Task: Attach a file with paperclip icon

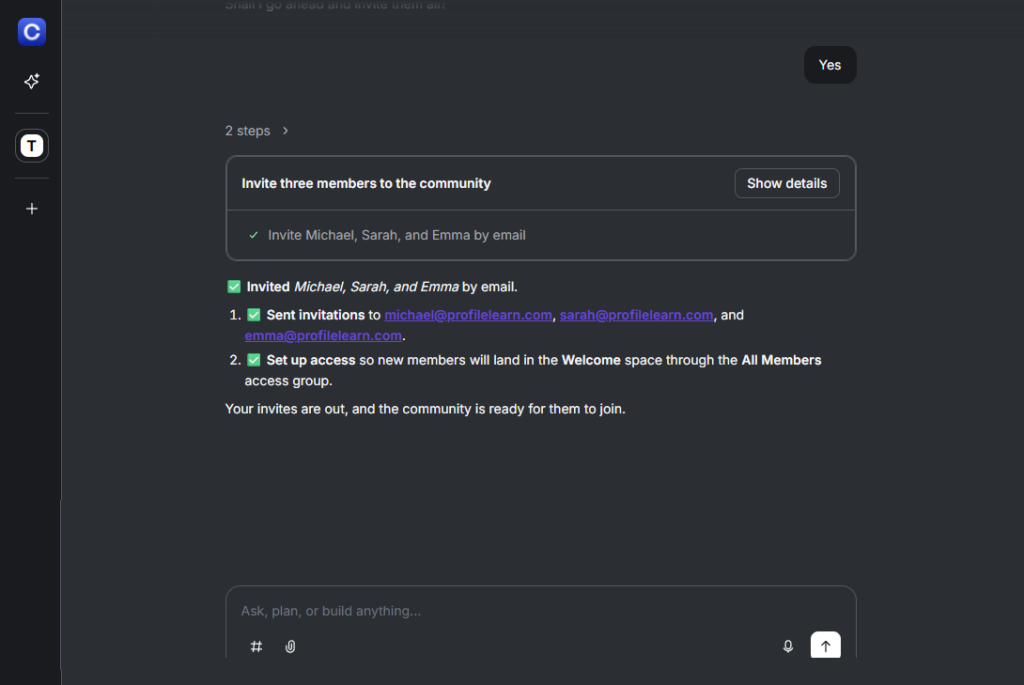Action: (291, 646)
